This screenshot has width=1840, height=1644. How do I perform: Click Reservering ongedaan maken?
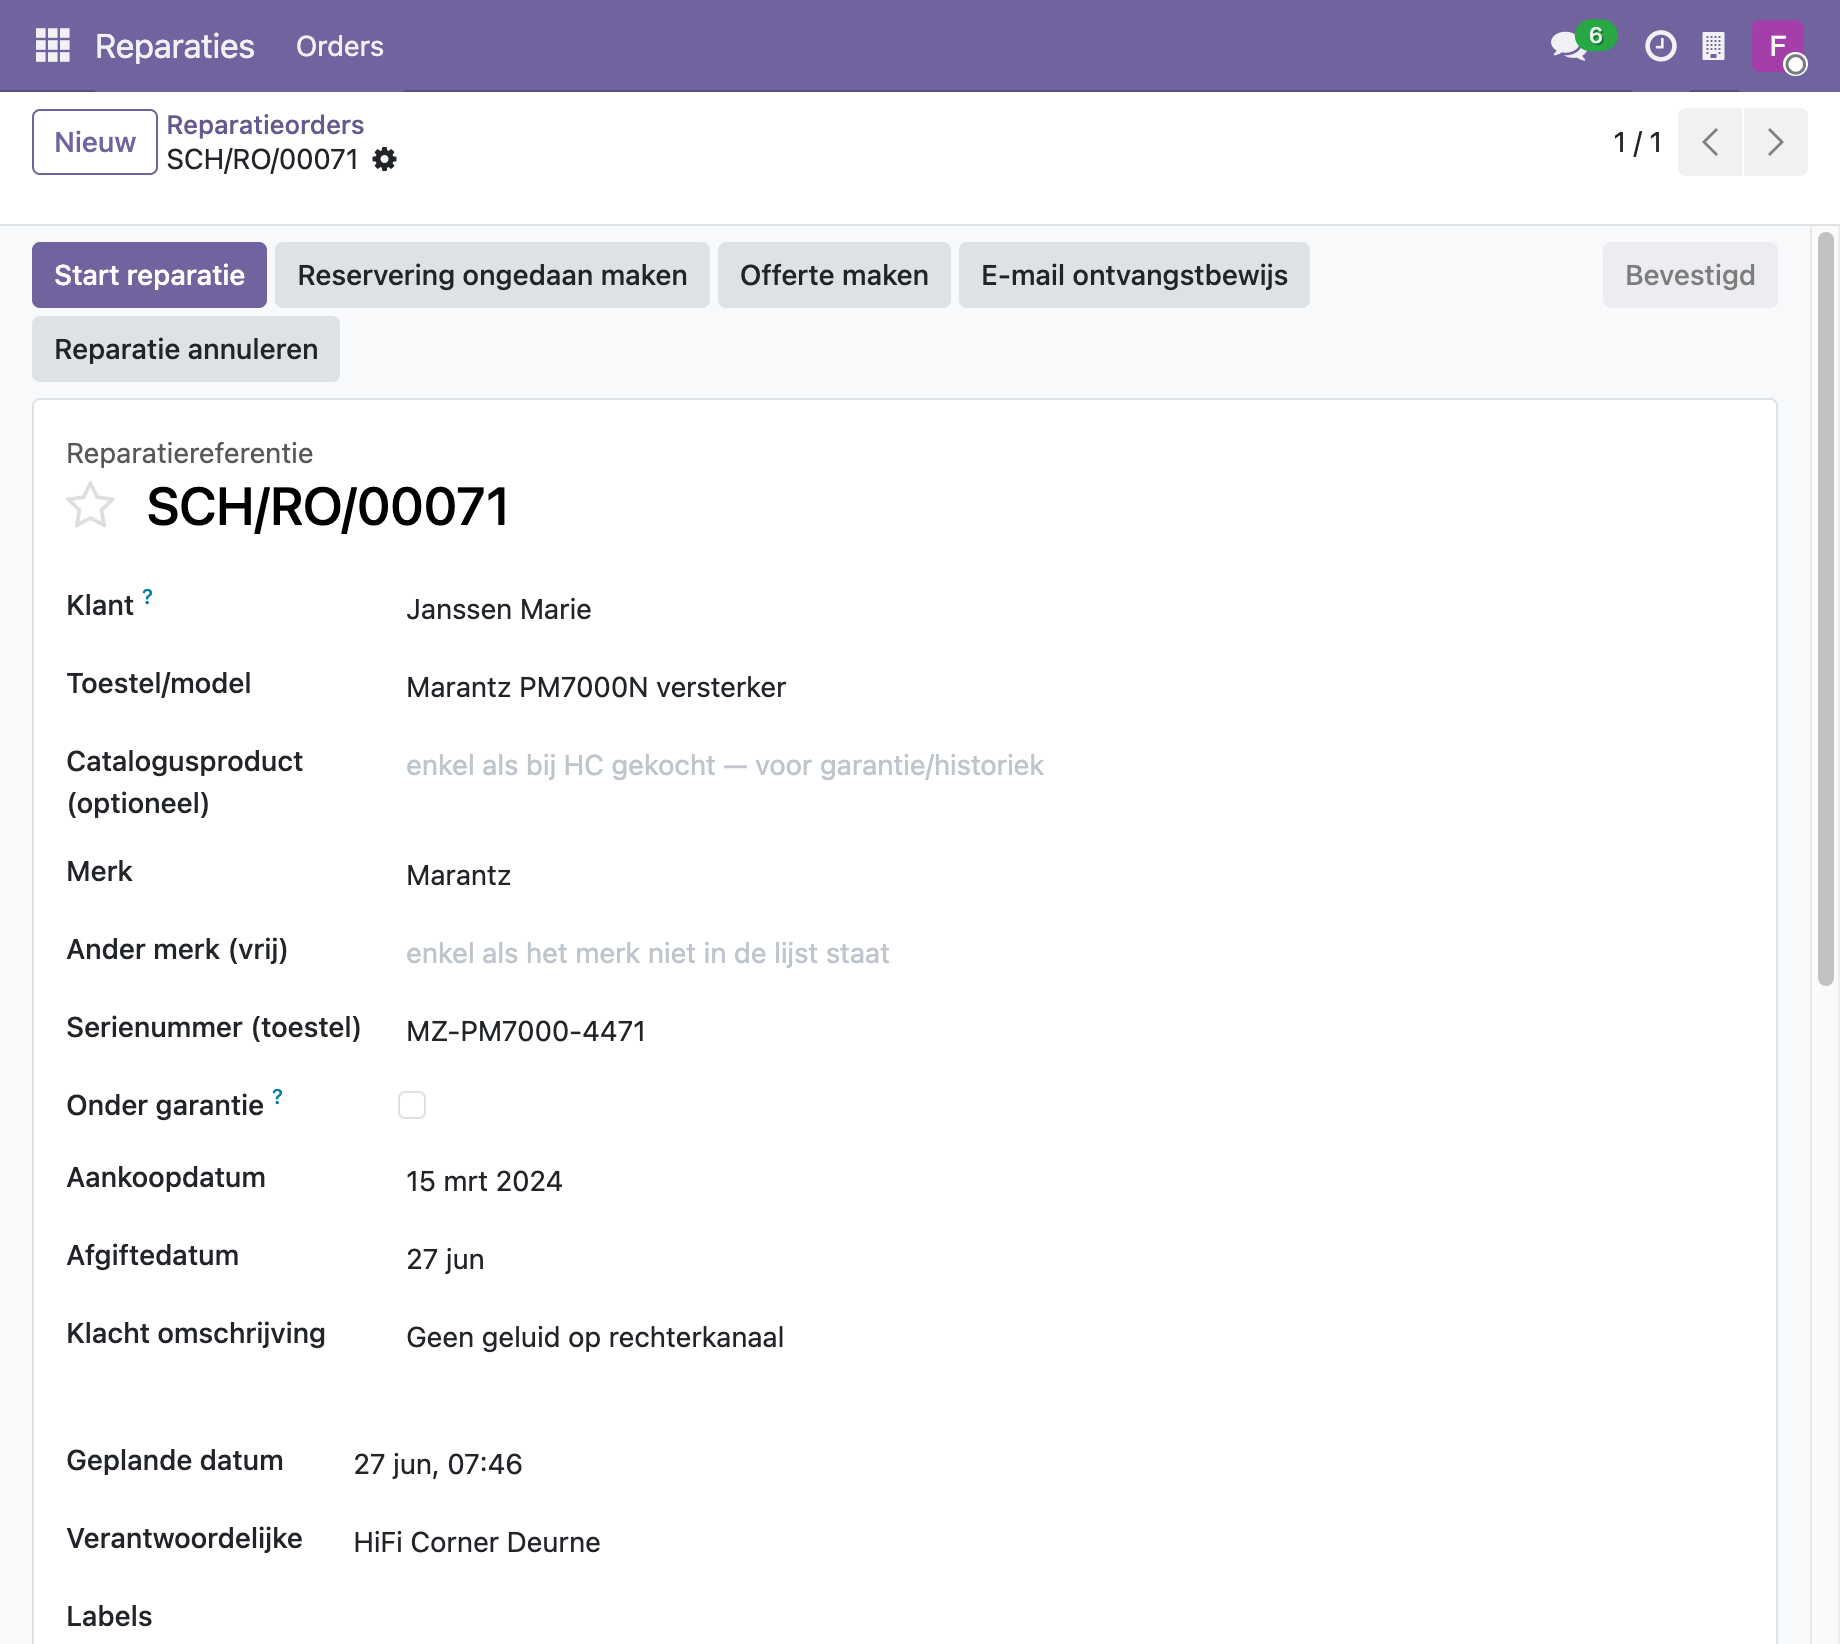point(492,275)
